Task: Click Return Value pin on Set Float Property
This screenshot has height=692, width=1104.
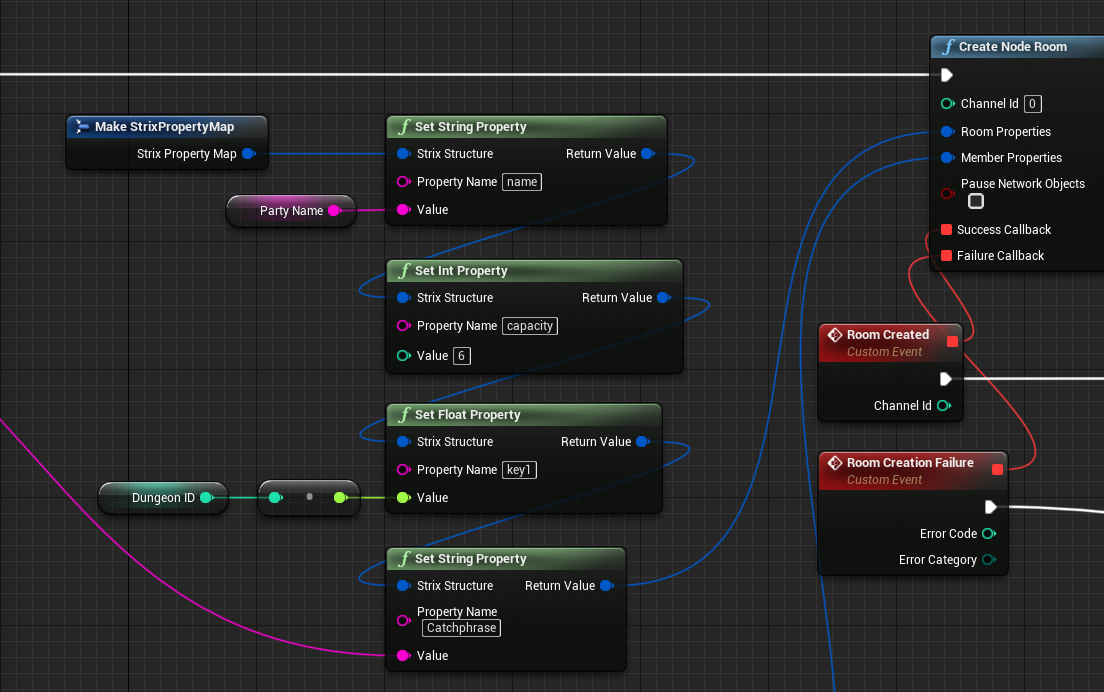Action: (x=642, y=441)
